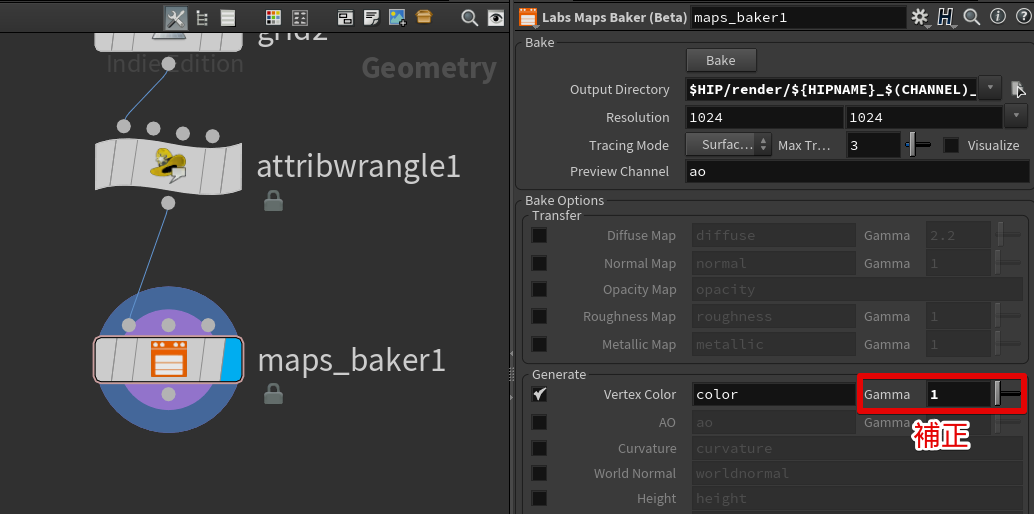Enable the Normal Map checkbox
The height and width of the screenshot is (514, 1034).
[x=539, y=263]
